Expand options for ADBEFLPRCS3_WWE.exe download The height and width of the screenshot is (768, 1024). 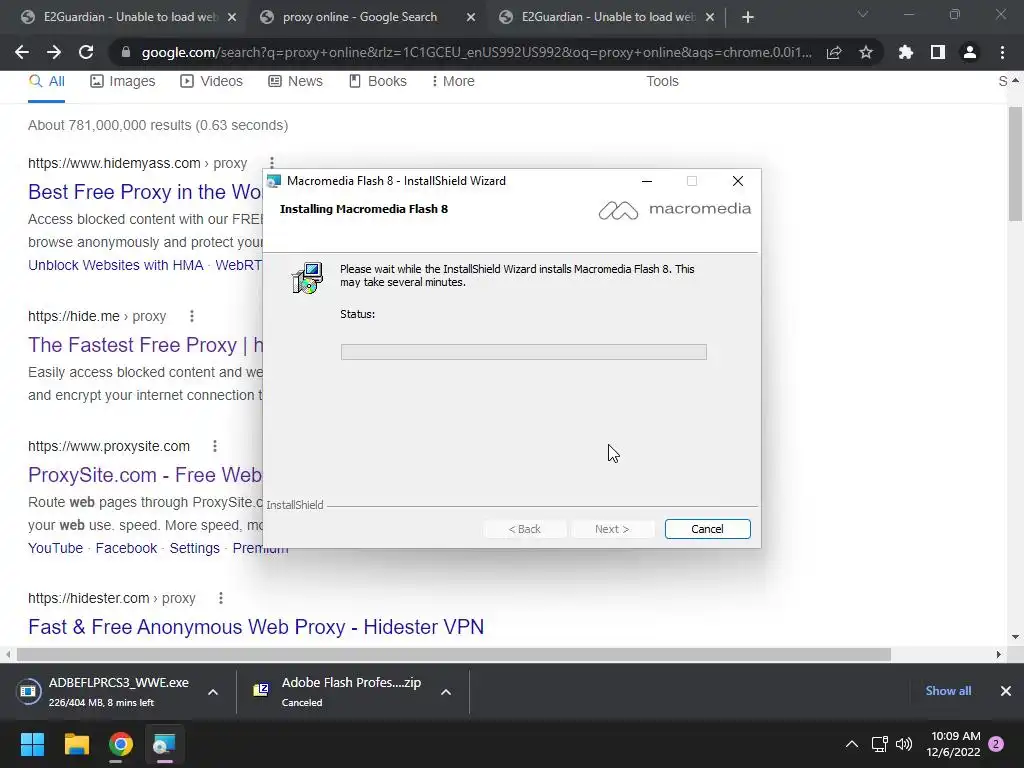click(213, 692)
